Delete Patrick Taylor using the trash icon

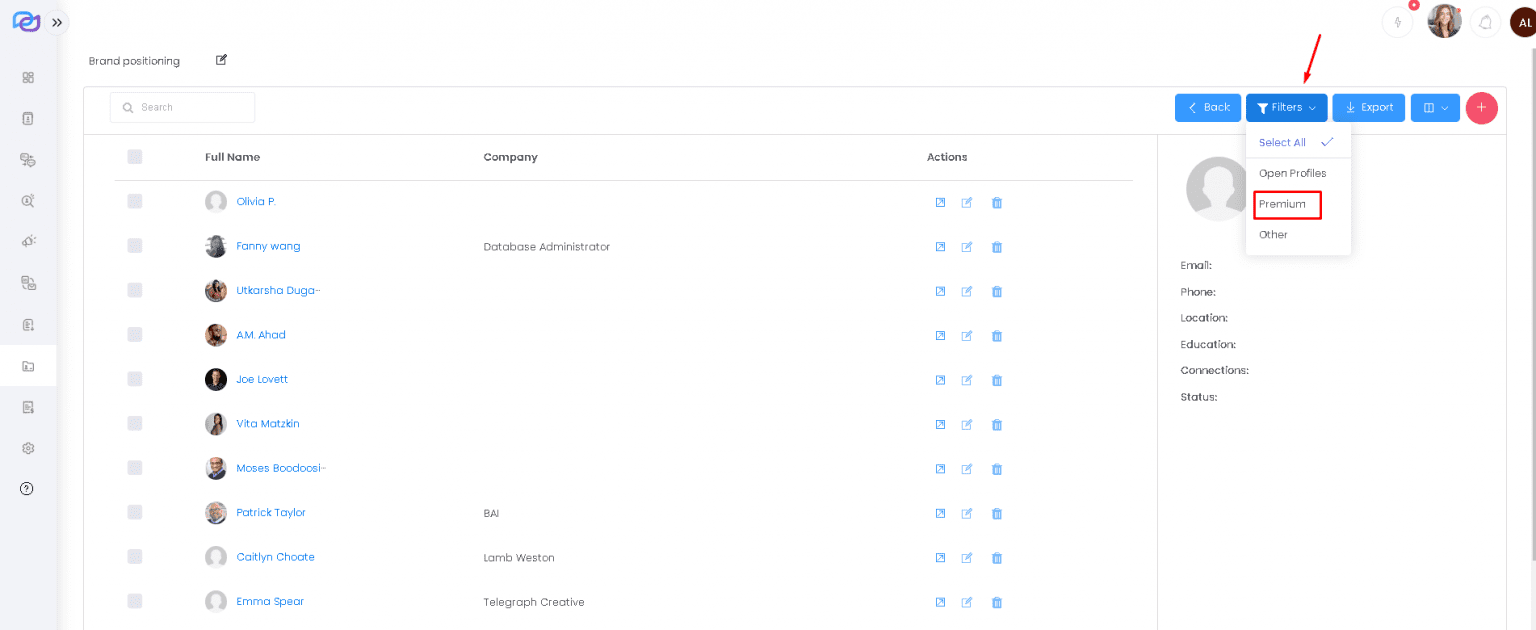point(996,514)
